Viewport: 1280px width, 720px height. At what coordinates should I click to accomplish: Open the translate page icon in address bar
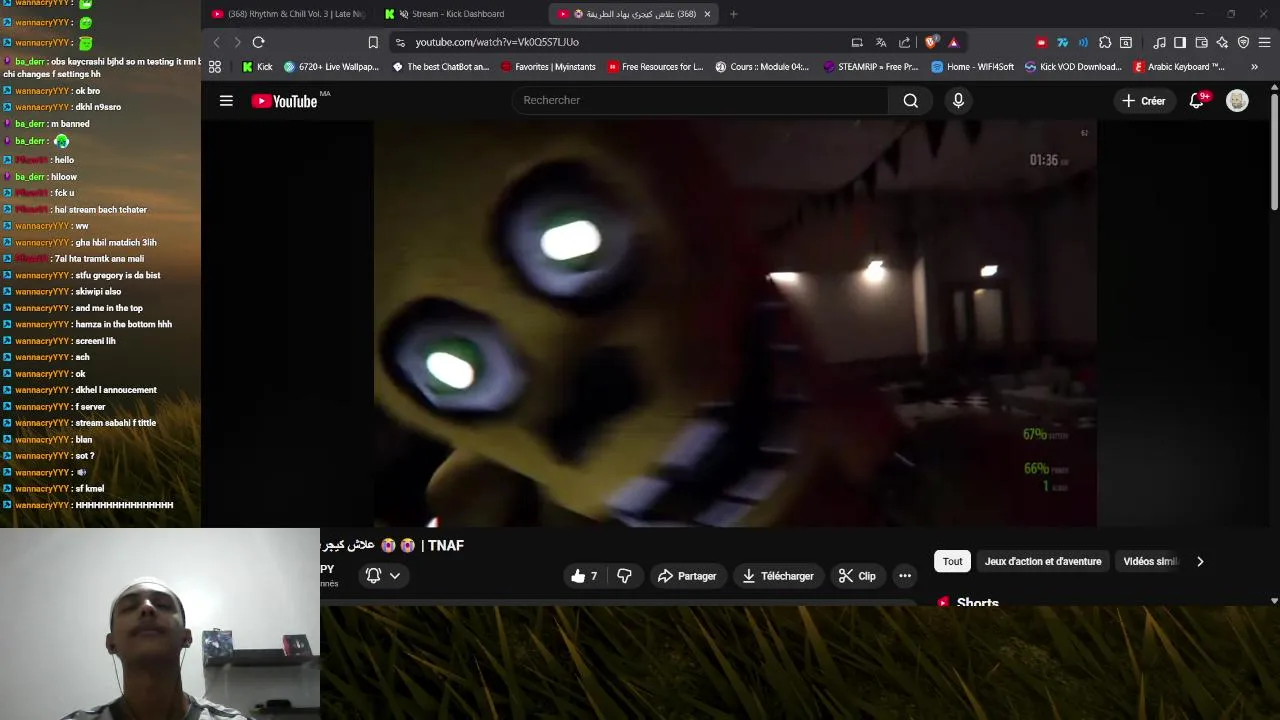881,42
